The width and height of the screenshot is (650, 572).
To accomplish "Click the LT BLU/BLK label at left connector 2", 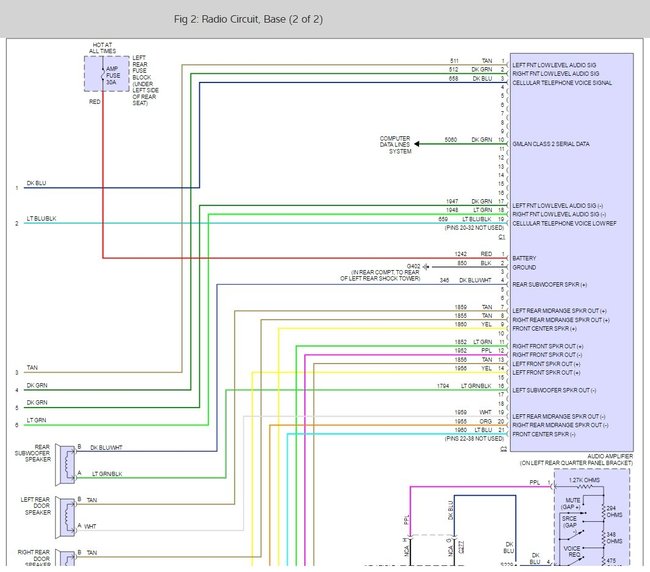I will [x=41, y=218].
